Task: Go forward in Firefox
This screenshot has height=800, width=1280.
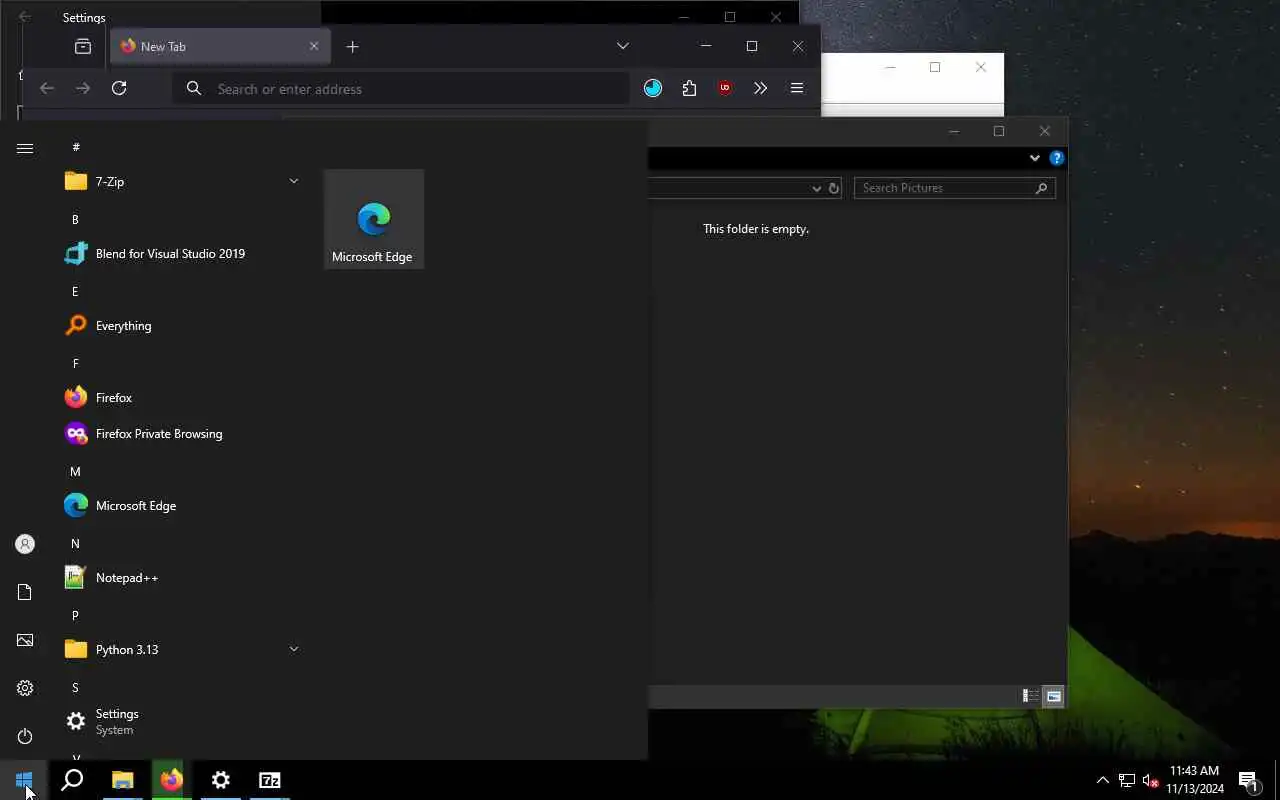Action: [83, 89]
